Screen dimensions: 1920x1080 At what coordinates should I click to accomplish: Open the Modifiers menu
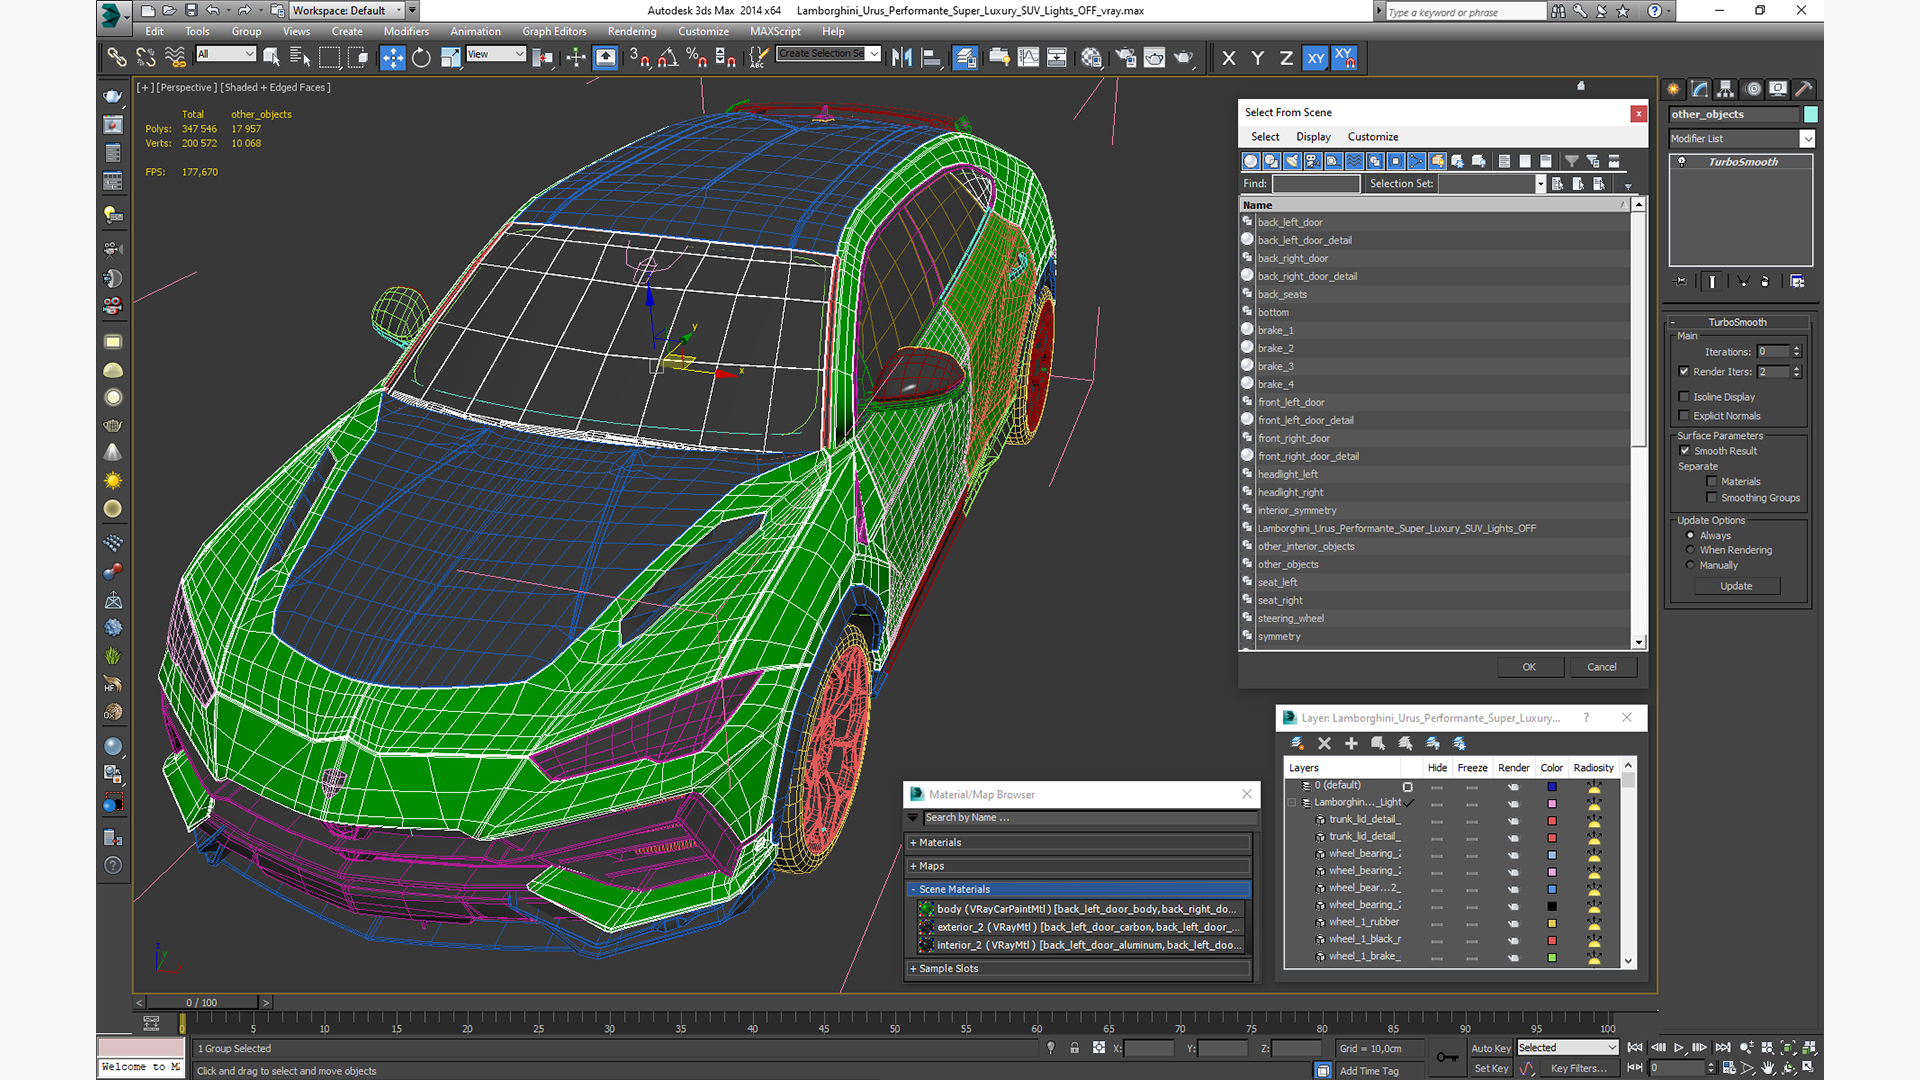tap(406, 31)
